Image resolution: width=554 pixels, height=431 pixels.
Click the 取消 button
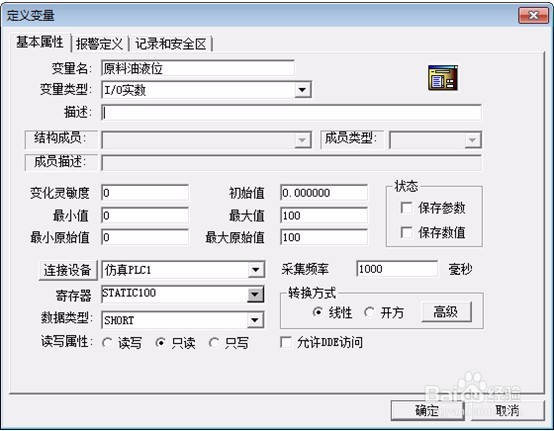(507, 411)
